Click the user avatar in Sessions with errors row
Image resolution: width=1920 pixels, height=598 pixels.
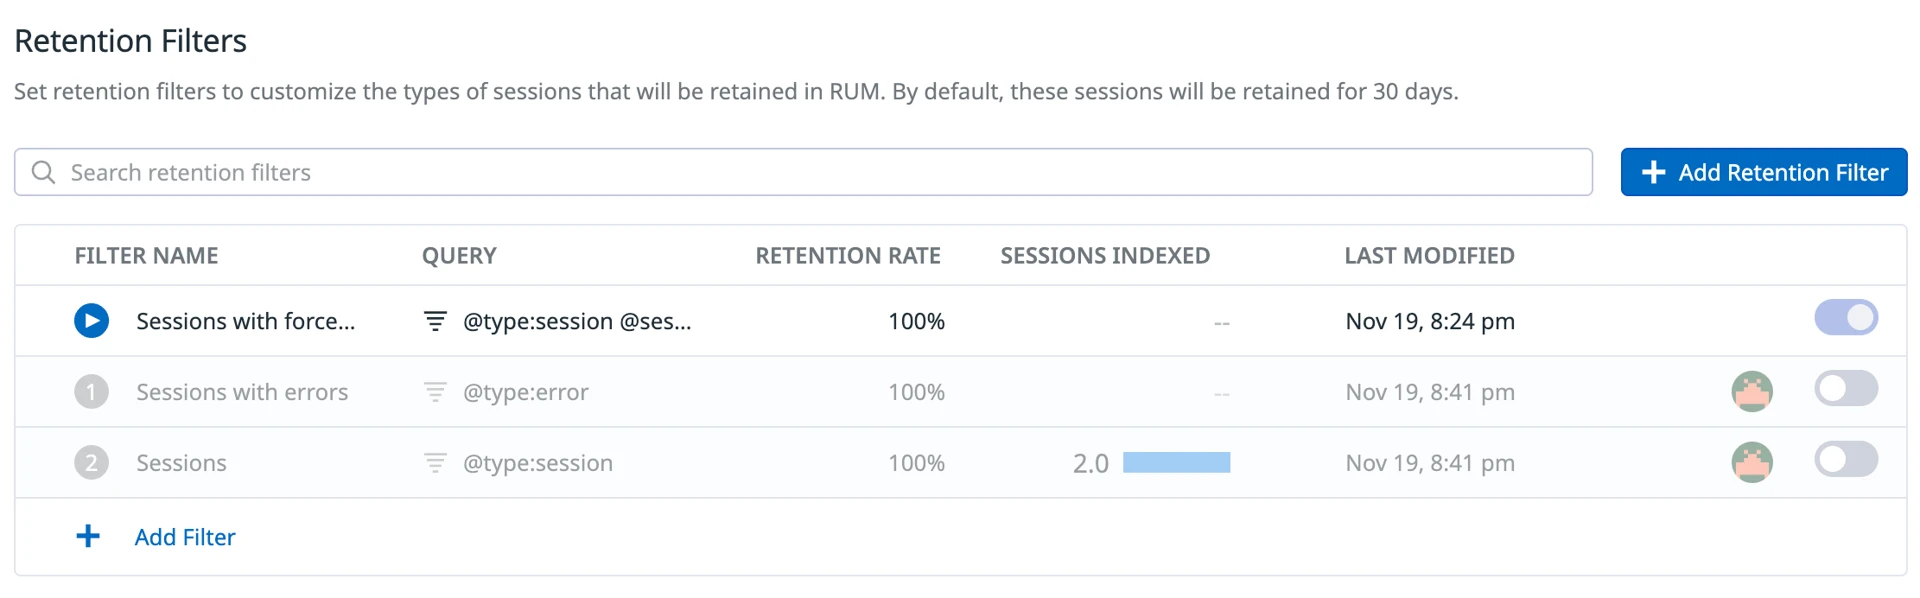pos(1752,391)
